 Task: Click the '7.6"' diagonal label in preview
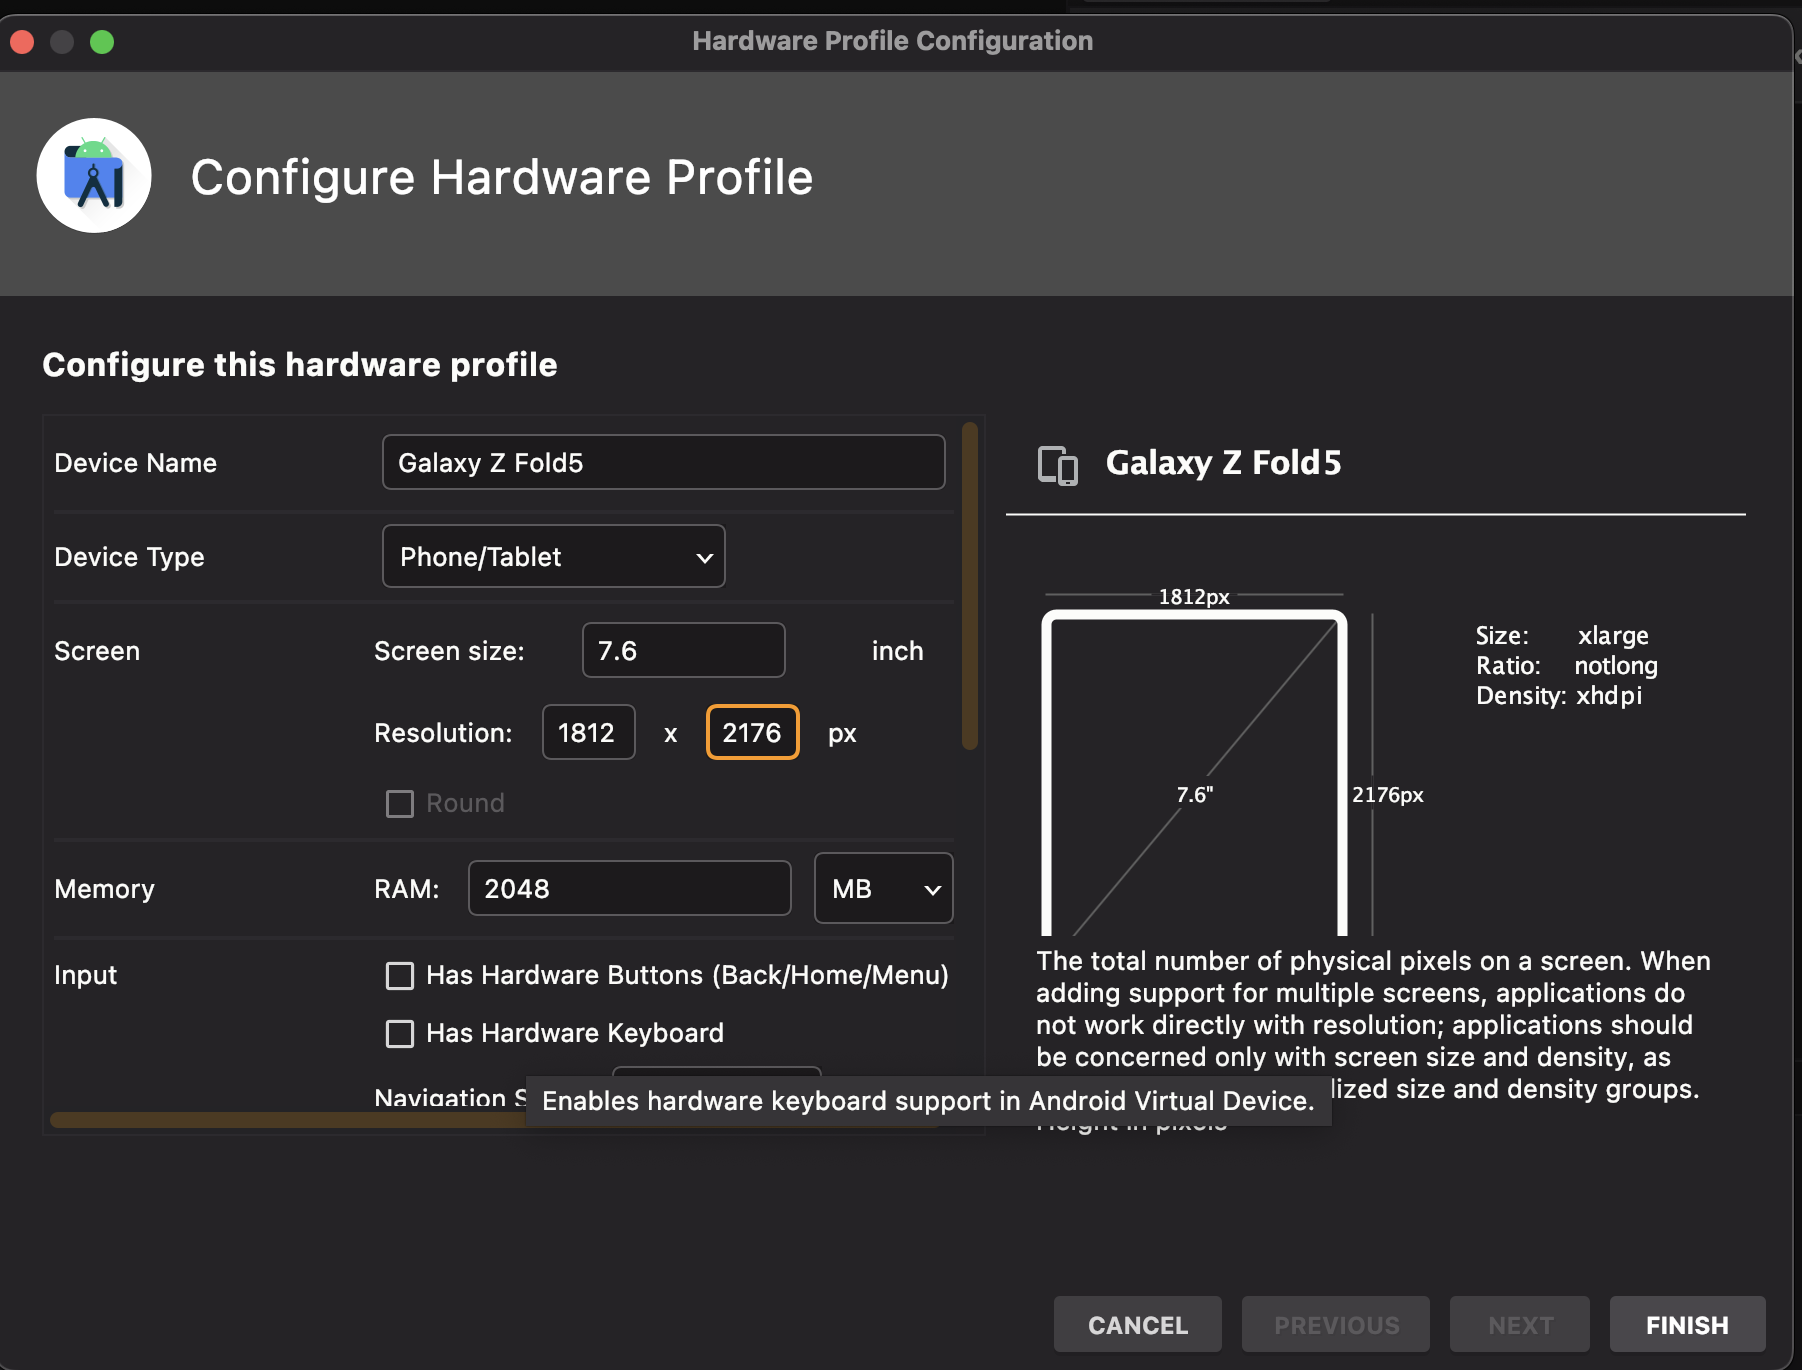(1195, 795)
